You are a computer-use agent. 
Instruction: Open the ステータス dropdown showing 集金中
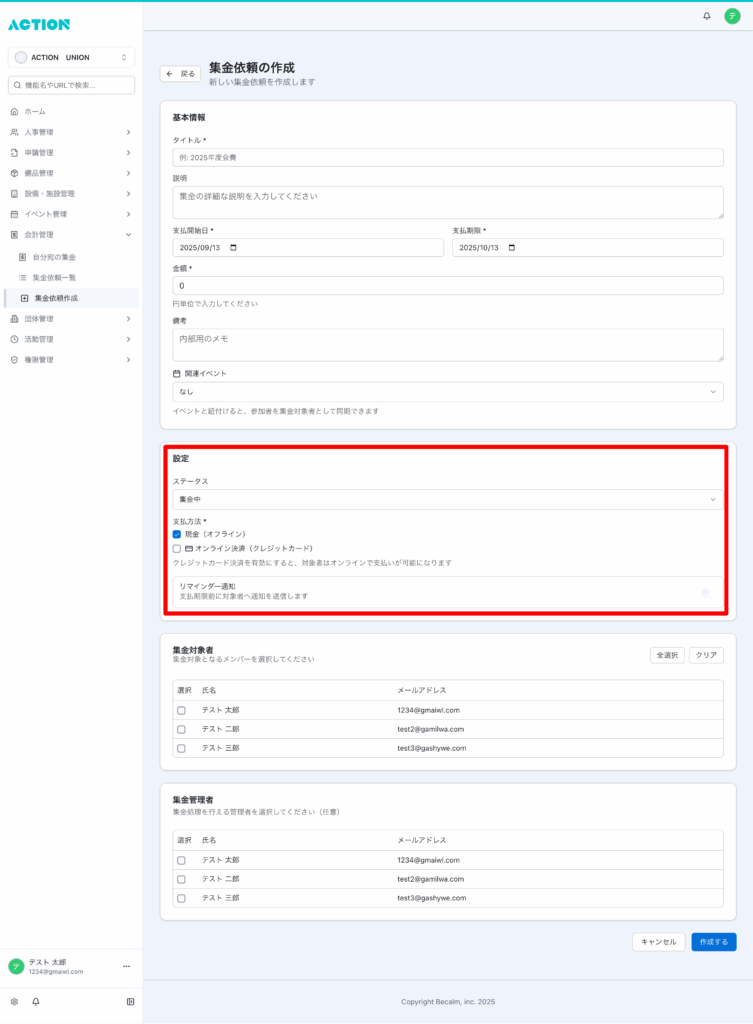(447, 499)
